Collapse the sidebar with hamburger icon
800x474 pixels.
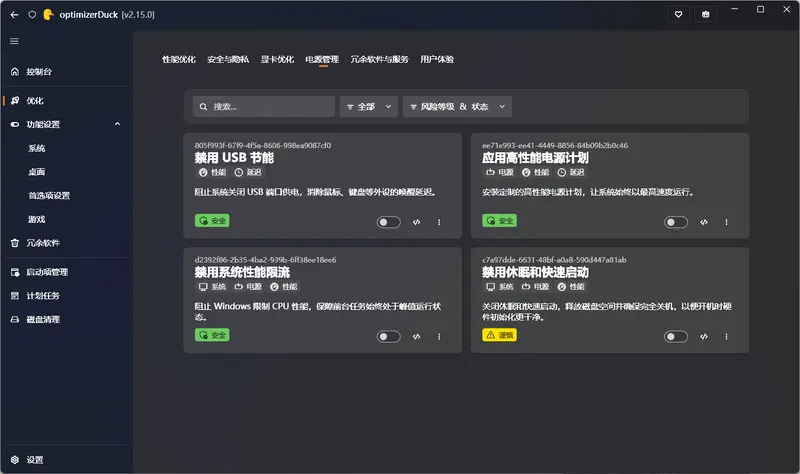14,41
